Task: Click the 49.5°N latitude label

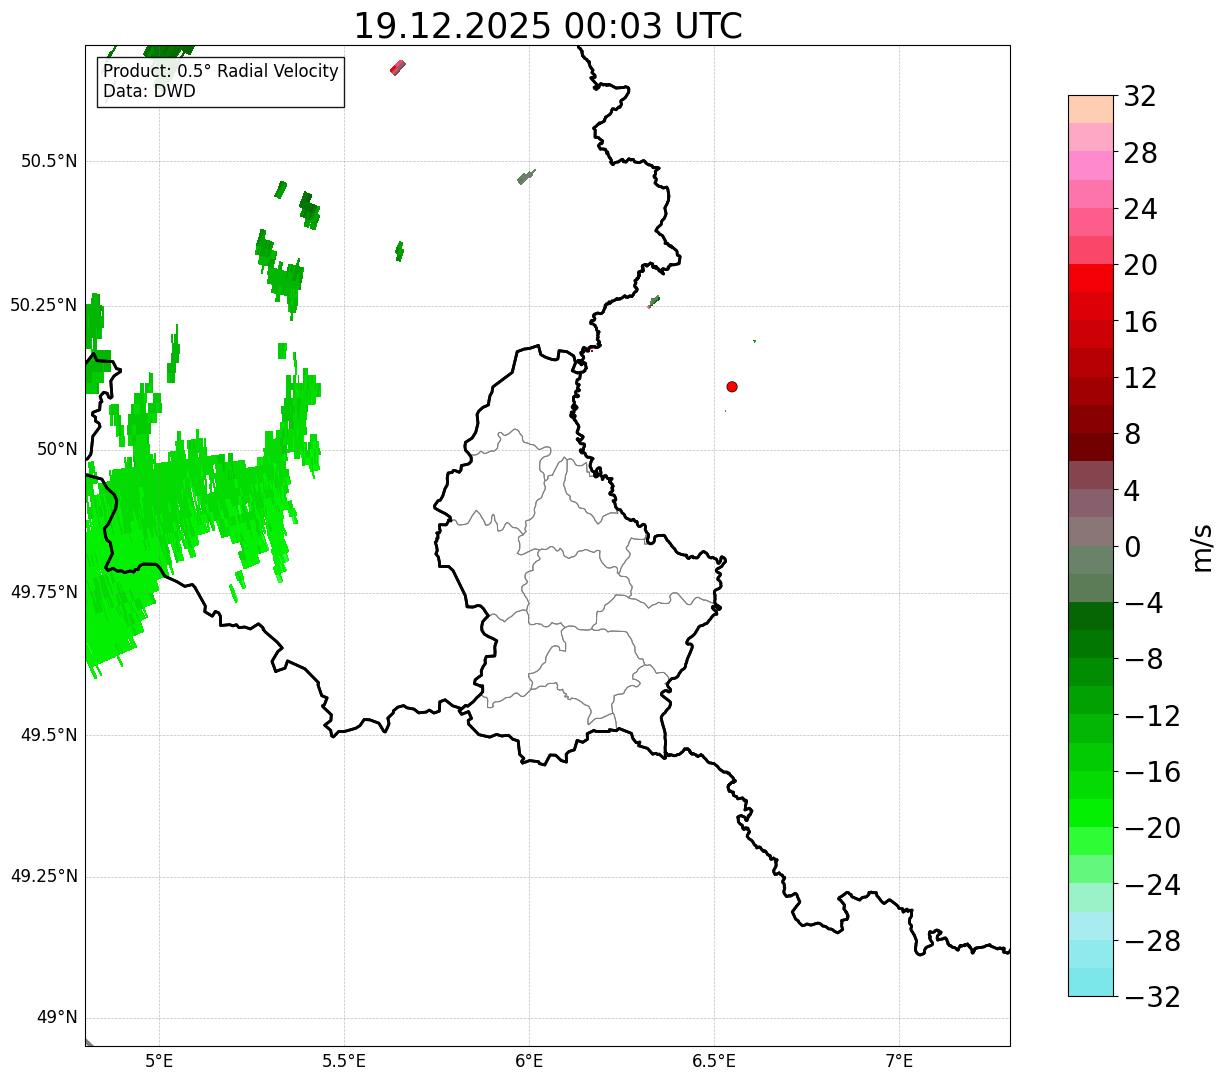Action: [49, 735]
